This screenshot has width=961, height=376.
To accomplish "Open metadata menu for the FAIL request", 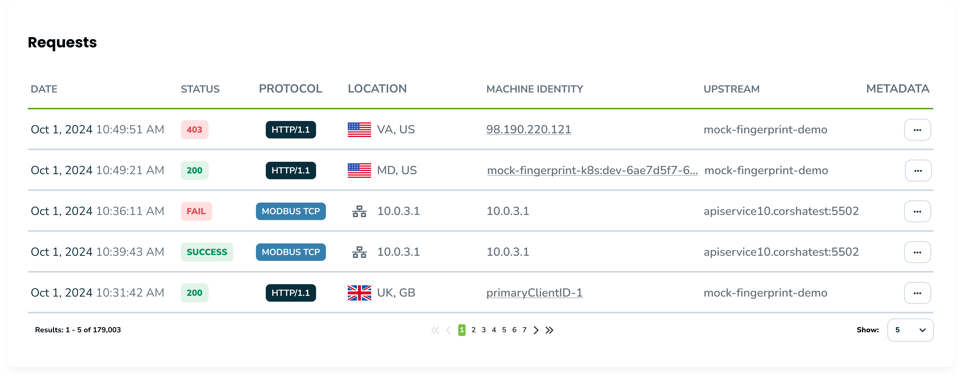I will 917,211.
